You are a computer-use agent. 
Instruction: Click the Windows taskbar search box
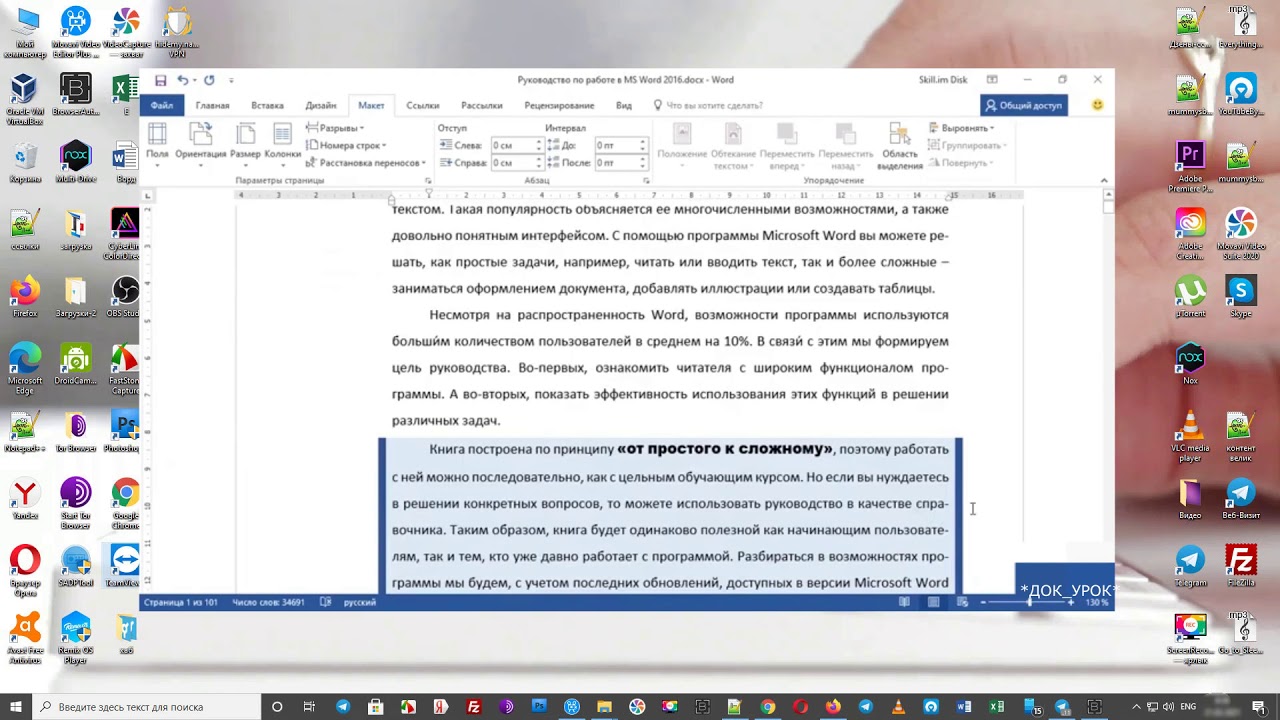146,707
